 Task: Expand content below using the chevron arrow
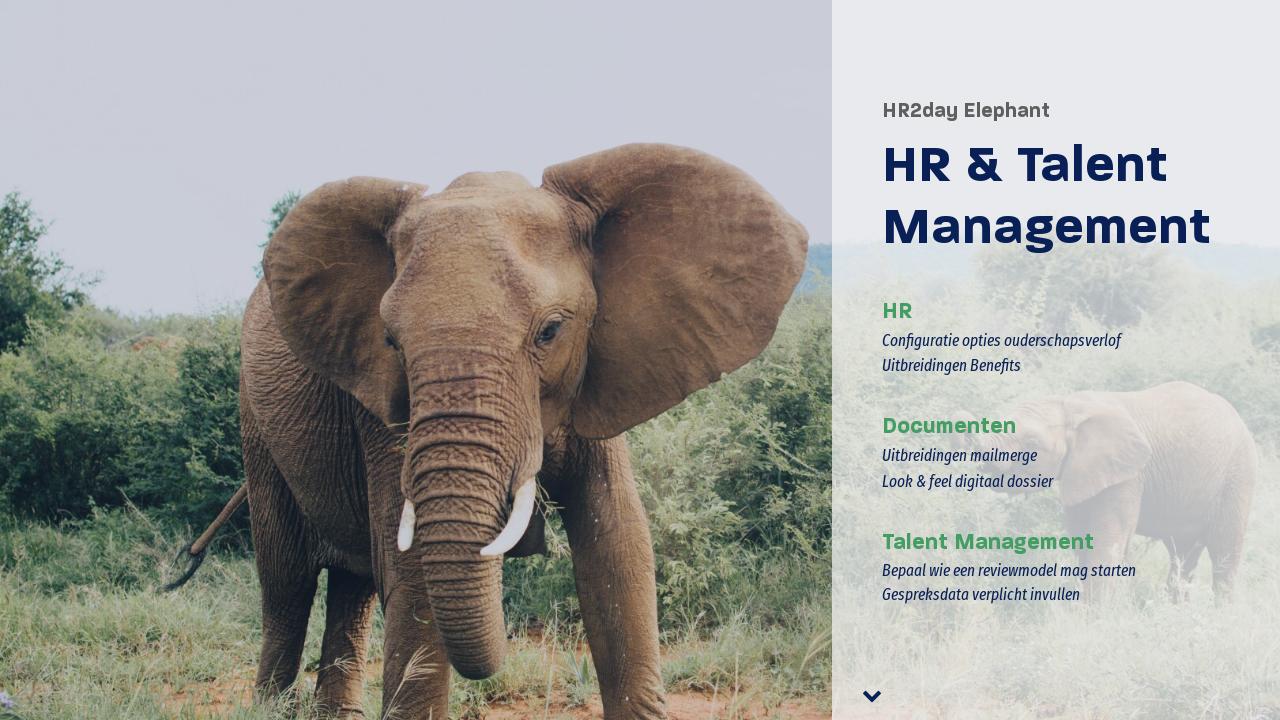coord(871,696)
